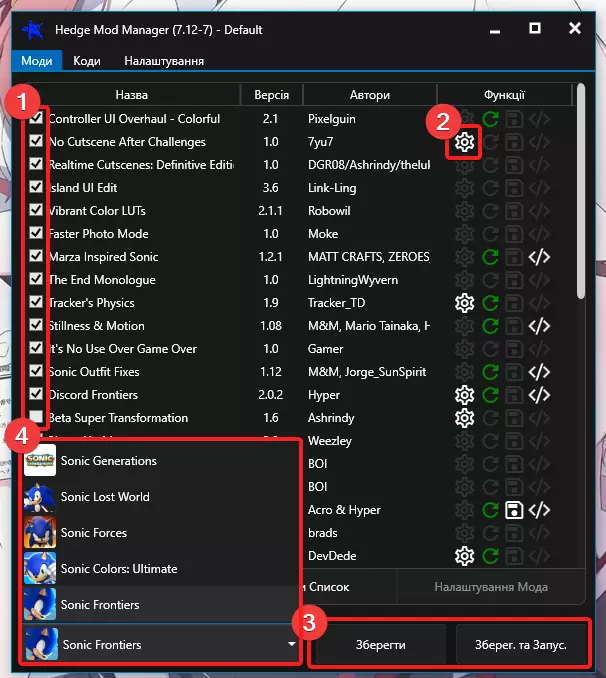This screenshot has width=606, height=678.
Task: Click the Налаштування Мода button
Action: [491, 587]
